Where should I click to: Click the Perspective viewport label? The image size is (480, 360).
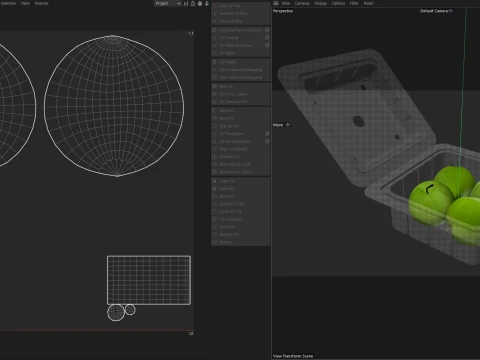tap(283, 11)
